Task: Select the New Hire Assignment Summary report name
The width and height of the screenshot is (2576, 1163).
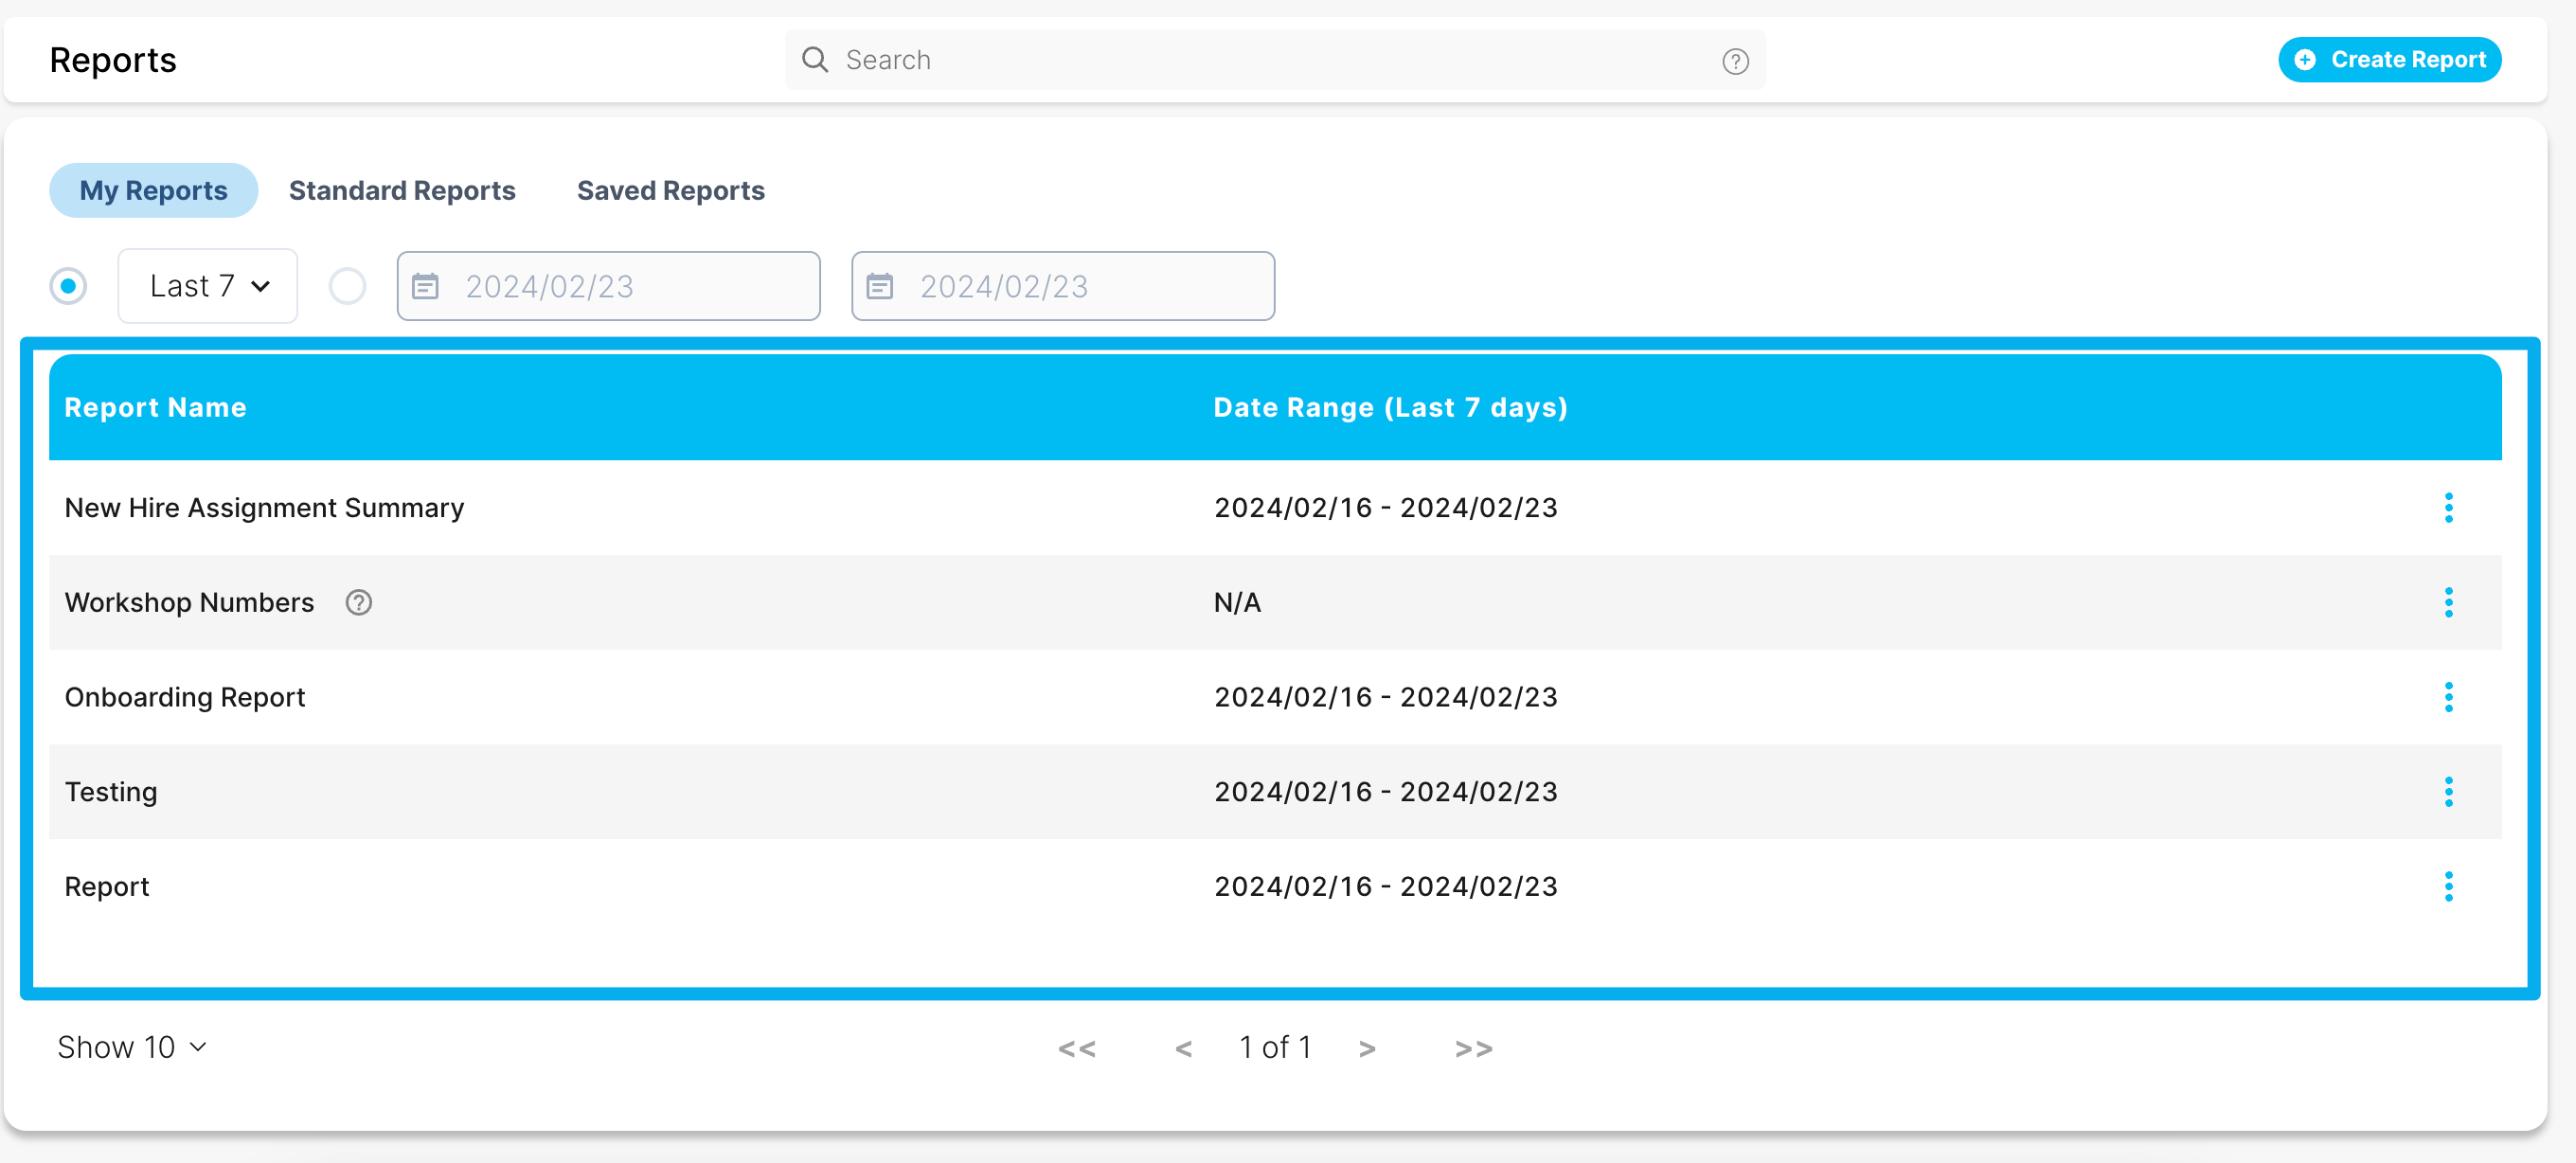Action: click(264, 508)
